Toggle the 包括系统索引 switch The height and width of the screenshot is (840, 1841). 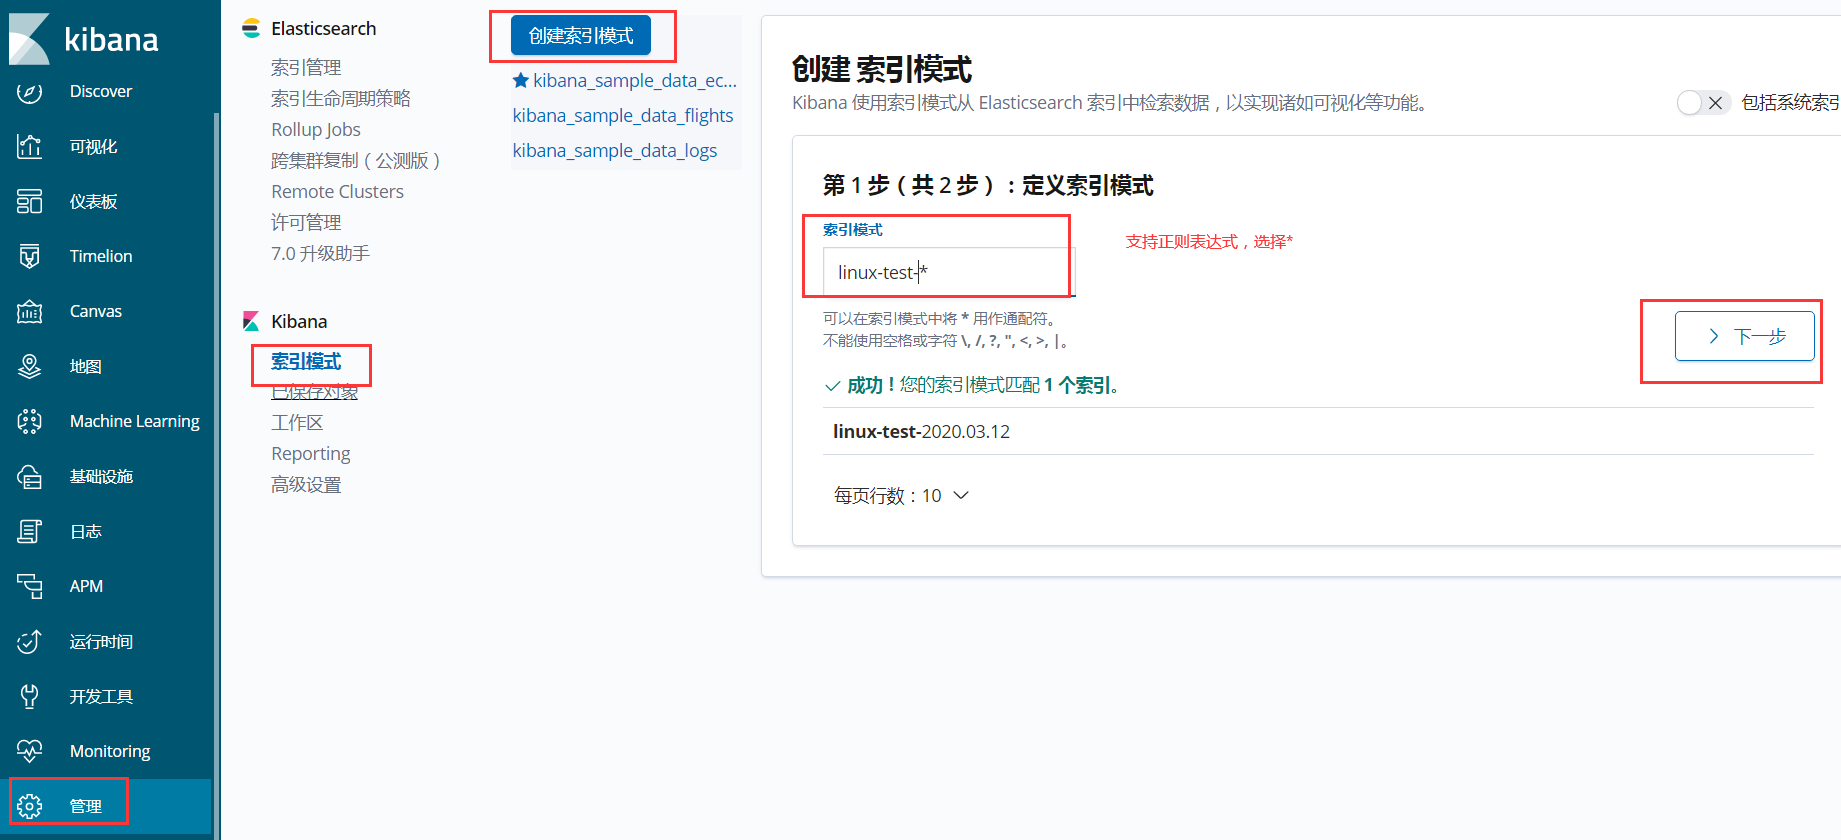[1703, 103]
